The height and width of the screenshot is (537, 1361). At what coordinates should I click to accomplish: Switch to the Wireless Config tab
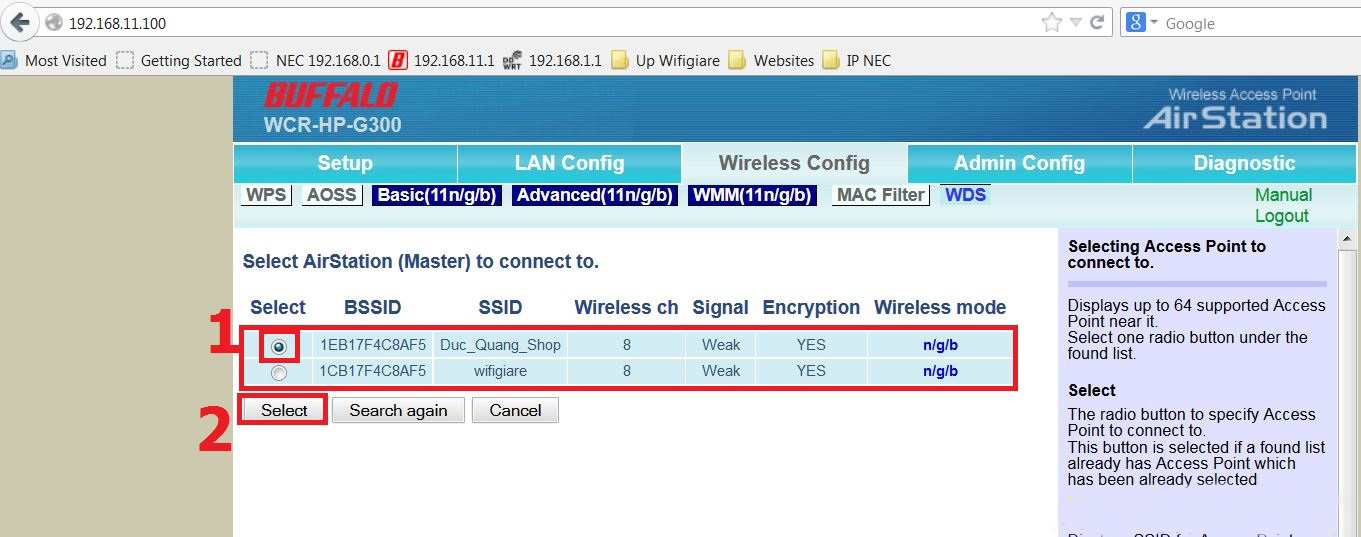(x=794, y=163)
